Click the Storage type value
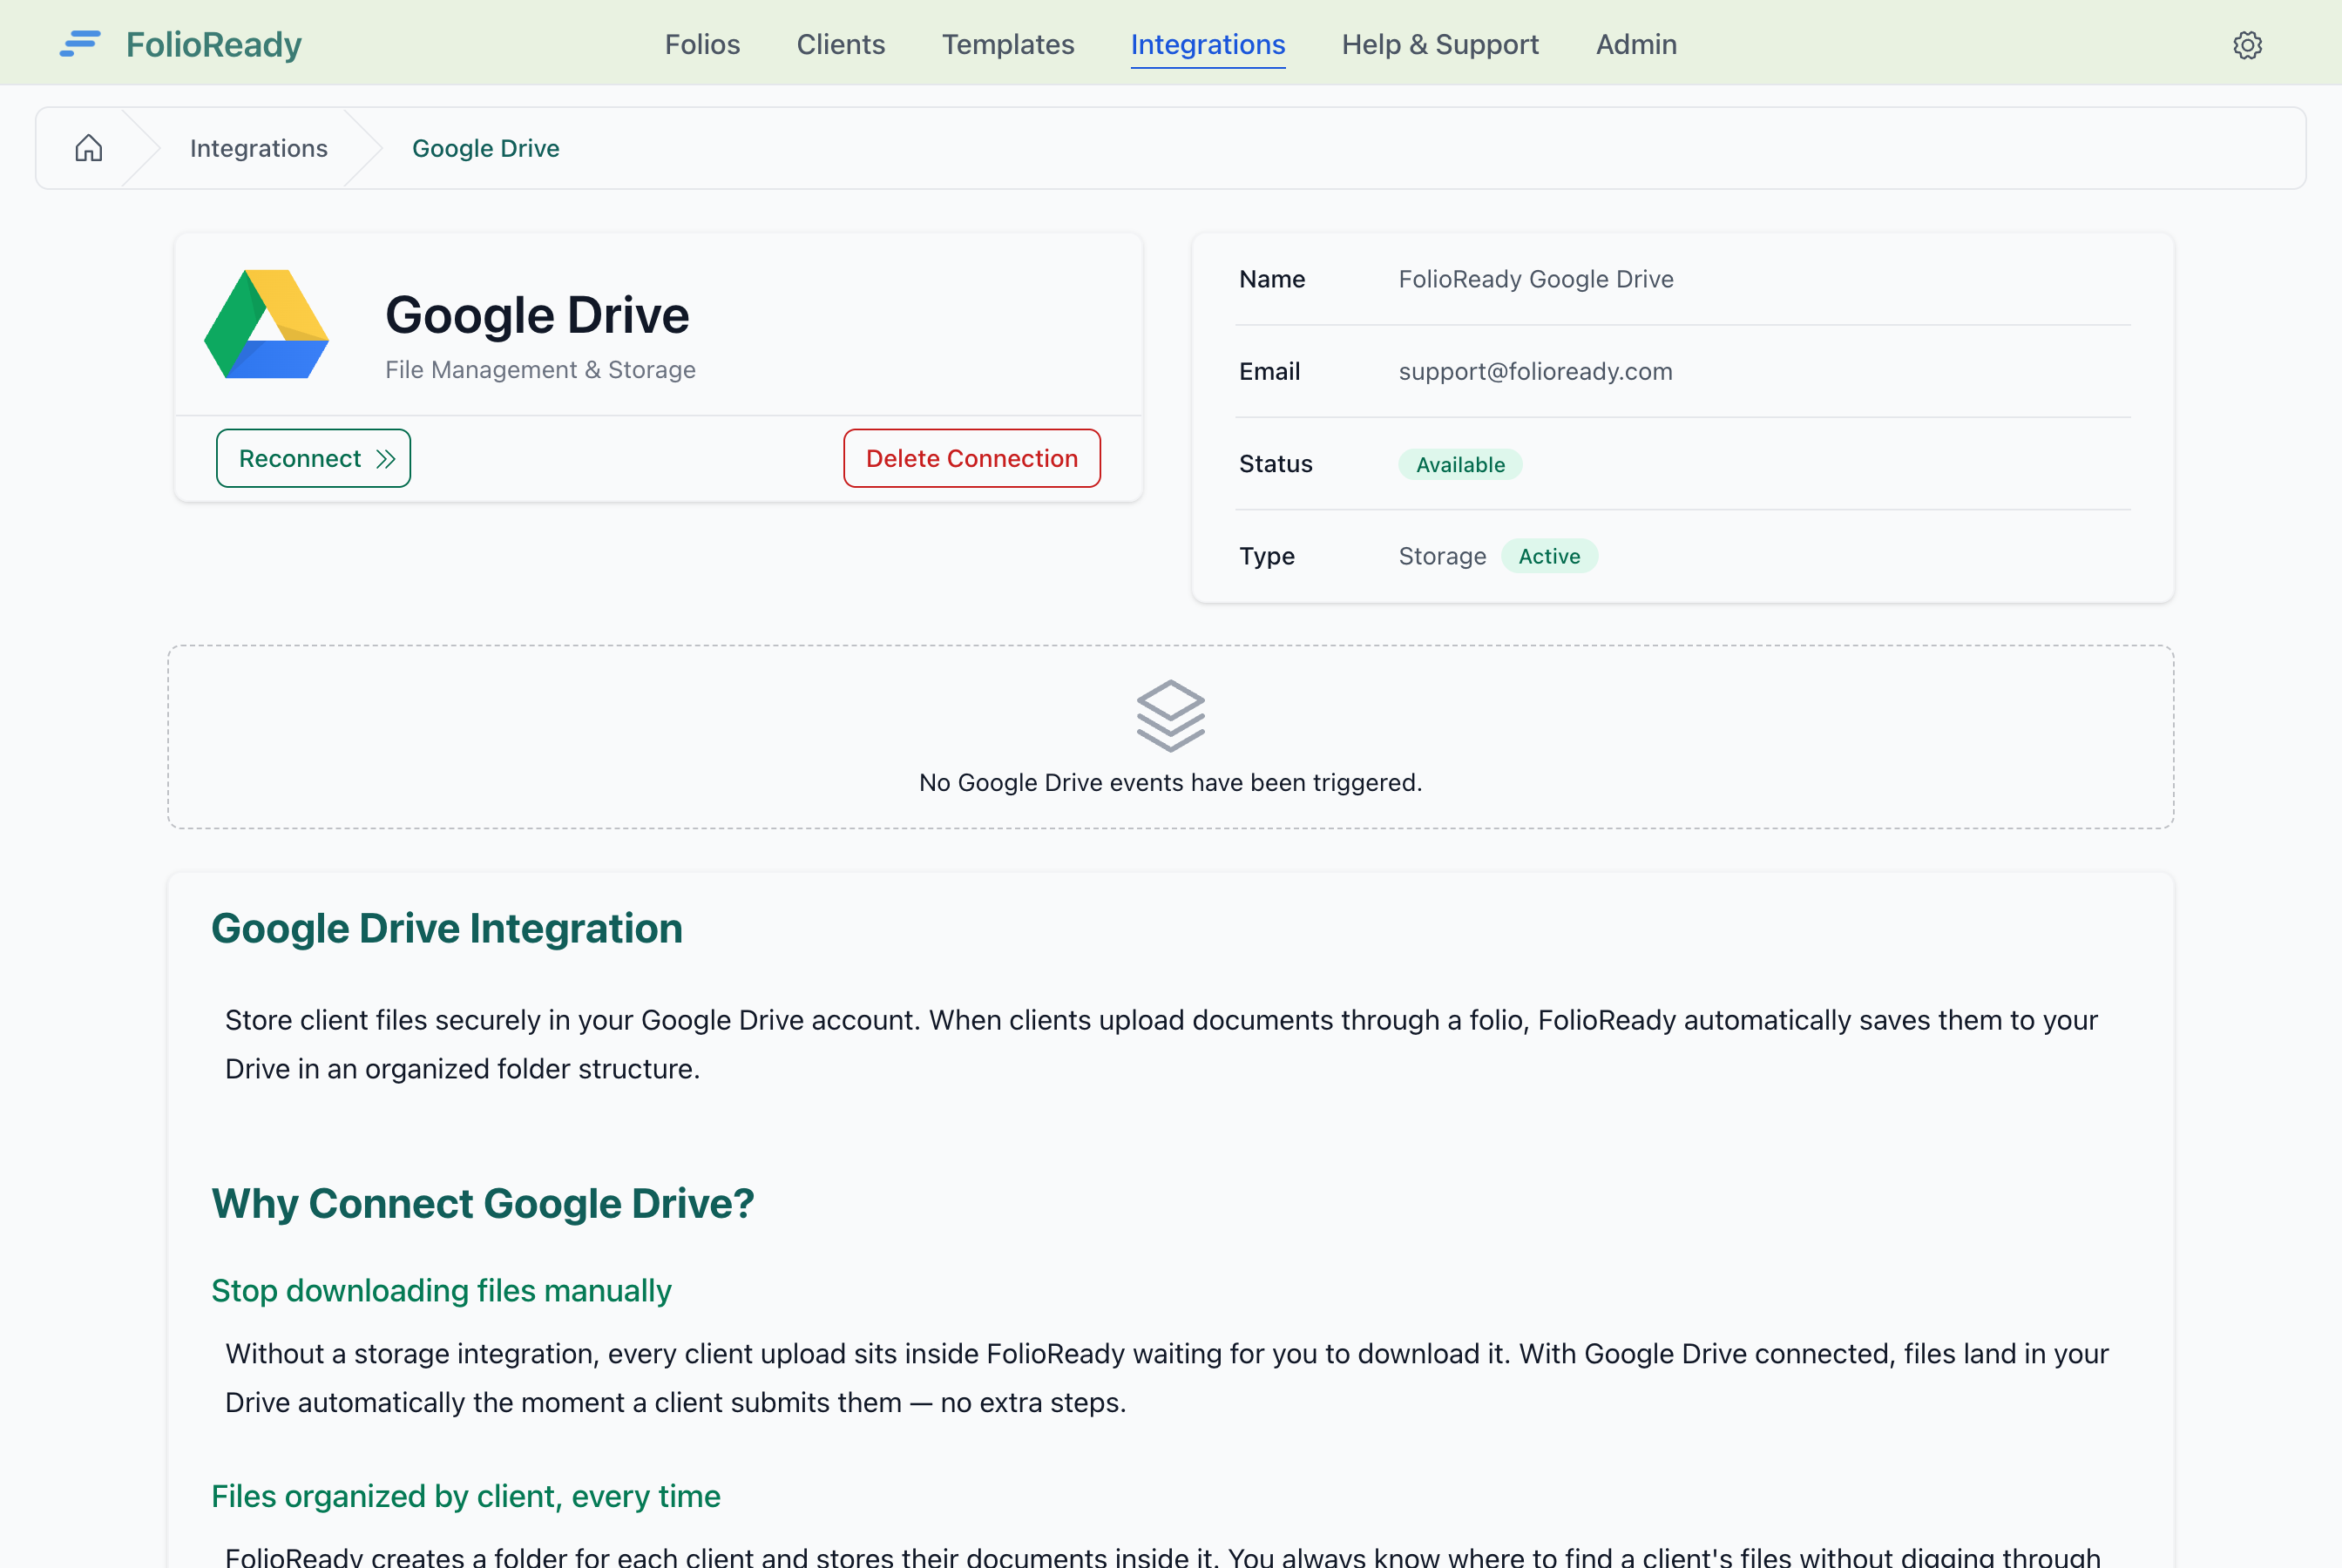2342x1568 pixels. (1441, 556)
